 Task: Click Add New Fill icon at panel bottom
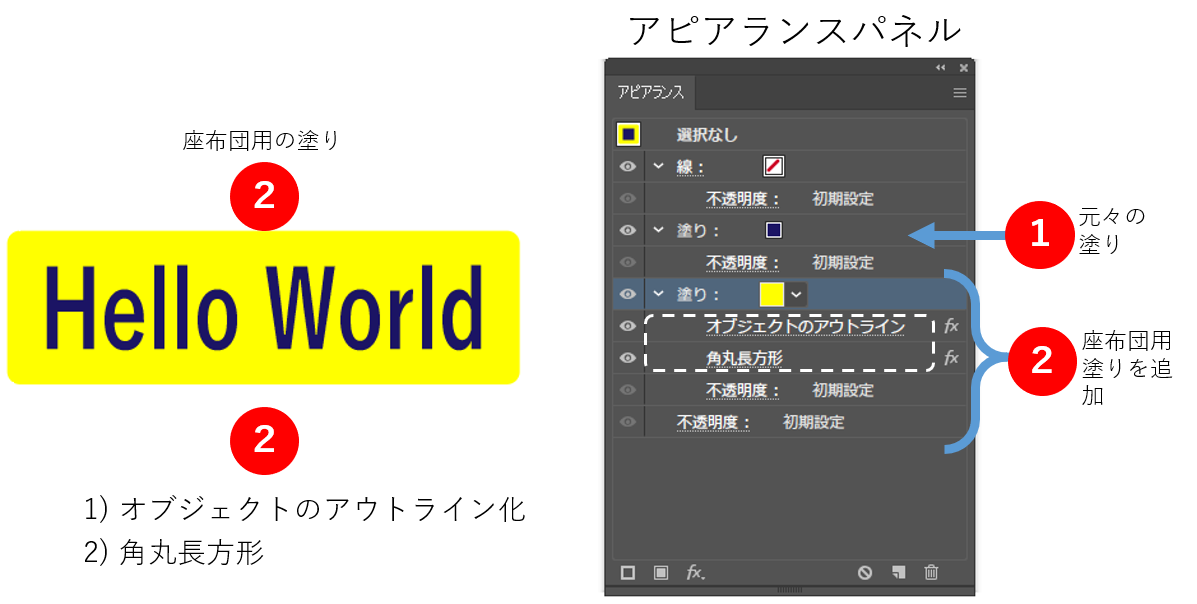(x=661, y=573)
